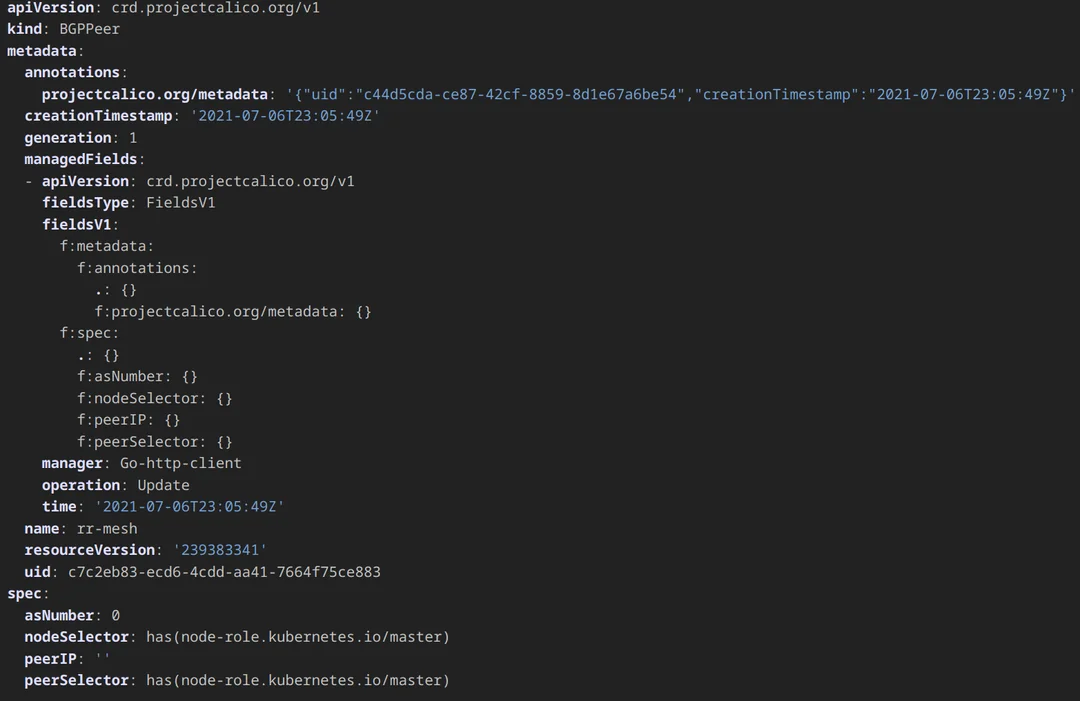Click the top-level 'metadata' key
This screenshot has height=701, width=1080.
[x=41, y=51]
